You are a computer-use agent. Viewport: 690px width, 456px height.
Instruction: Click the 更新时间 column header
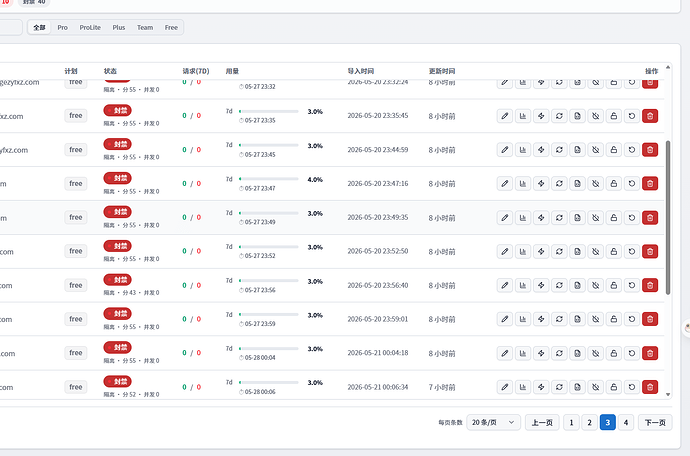coord(442,71)
